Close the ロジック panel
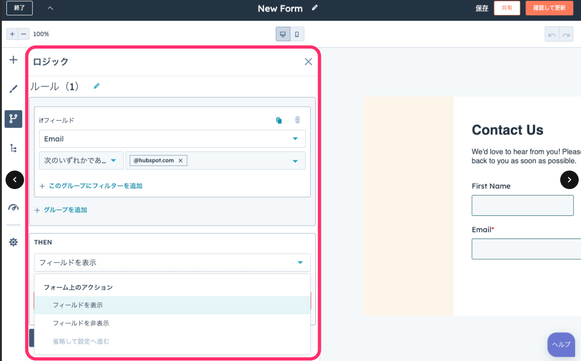581x361 pixels. [308, 62]
